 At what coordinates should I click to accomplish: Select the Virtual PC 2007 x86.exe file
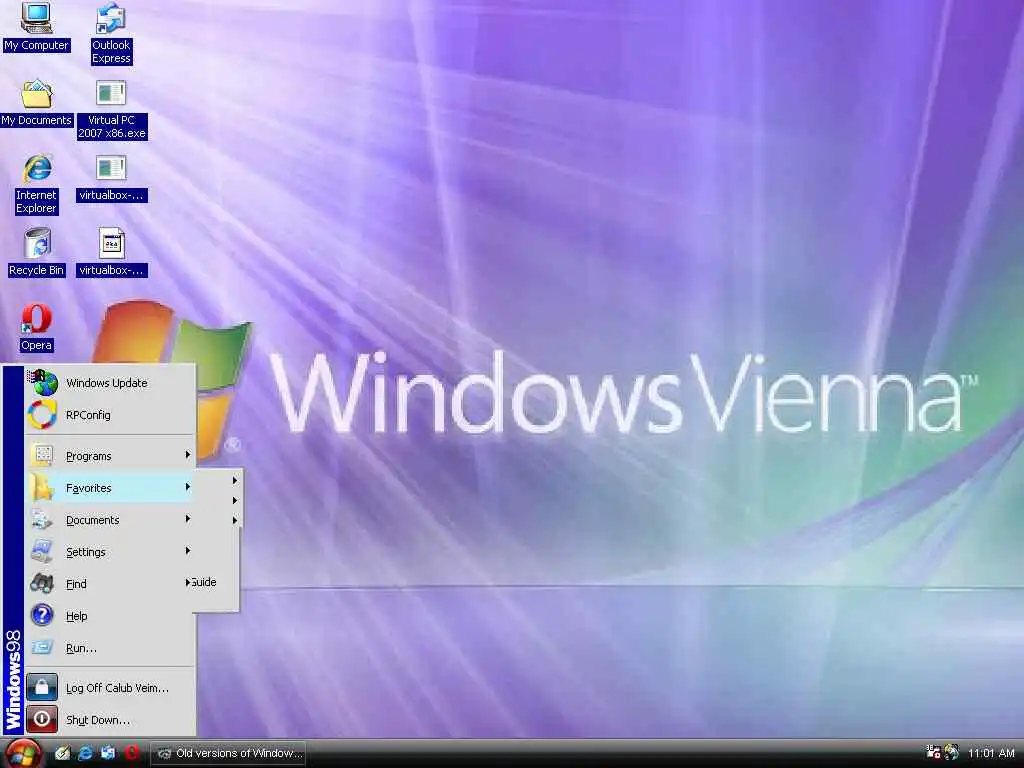pyautogui.click(x=112, y=109)
